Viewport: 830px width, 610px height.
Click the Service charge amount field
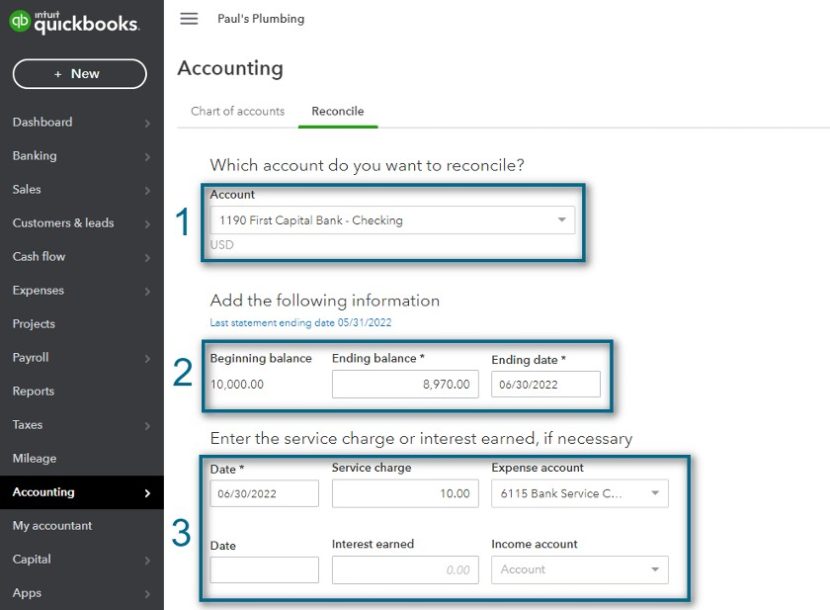(405, 492)
